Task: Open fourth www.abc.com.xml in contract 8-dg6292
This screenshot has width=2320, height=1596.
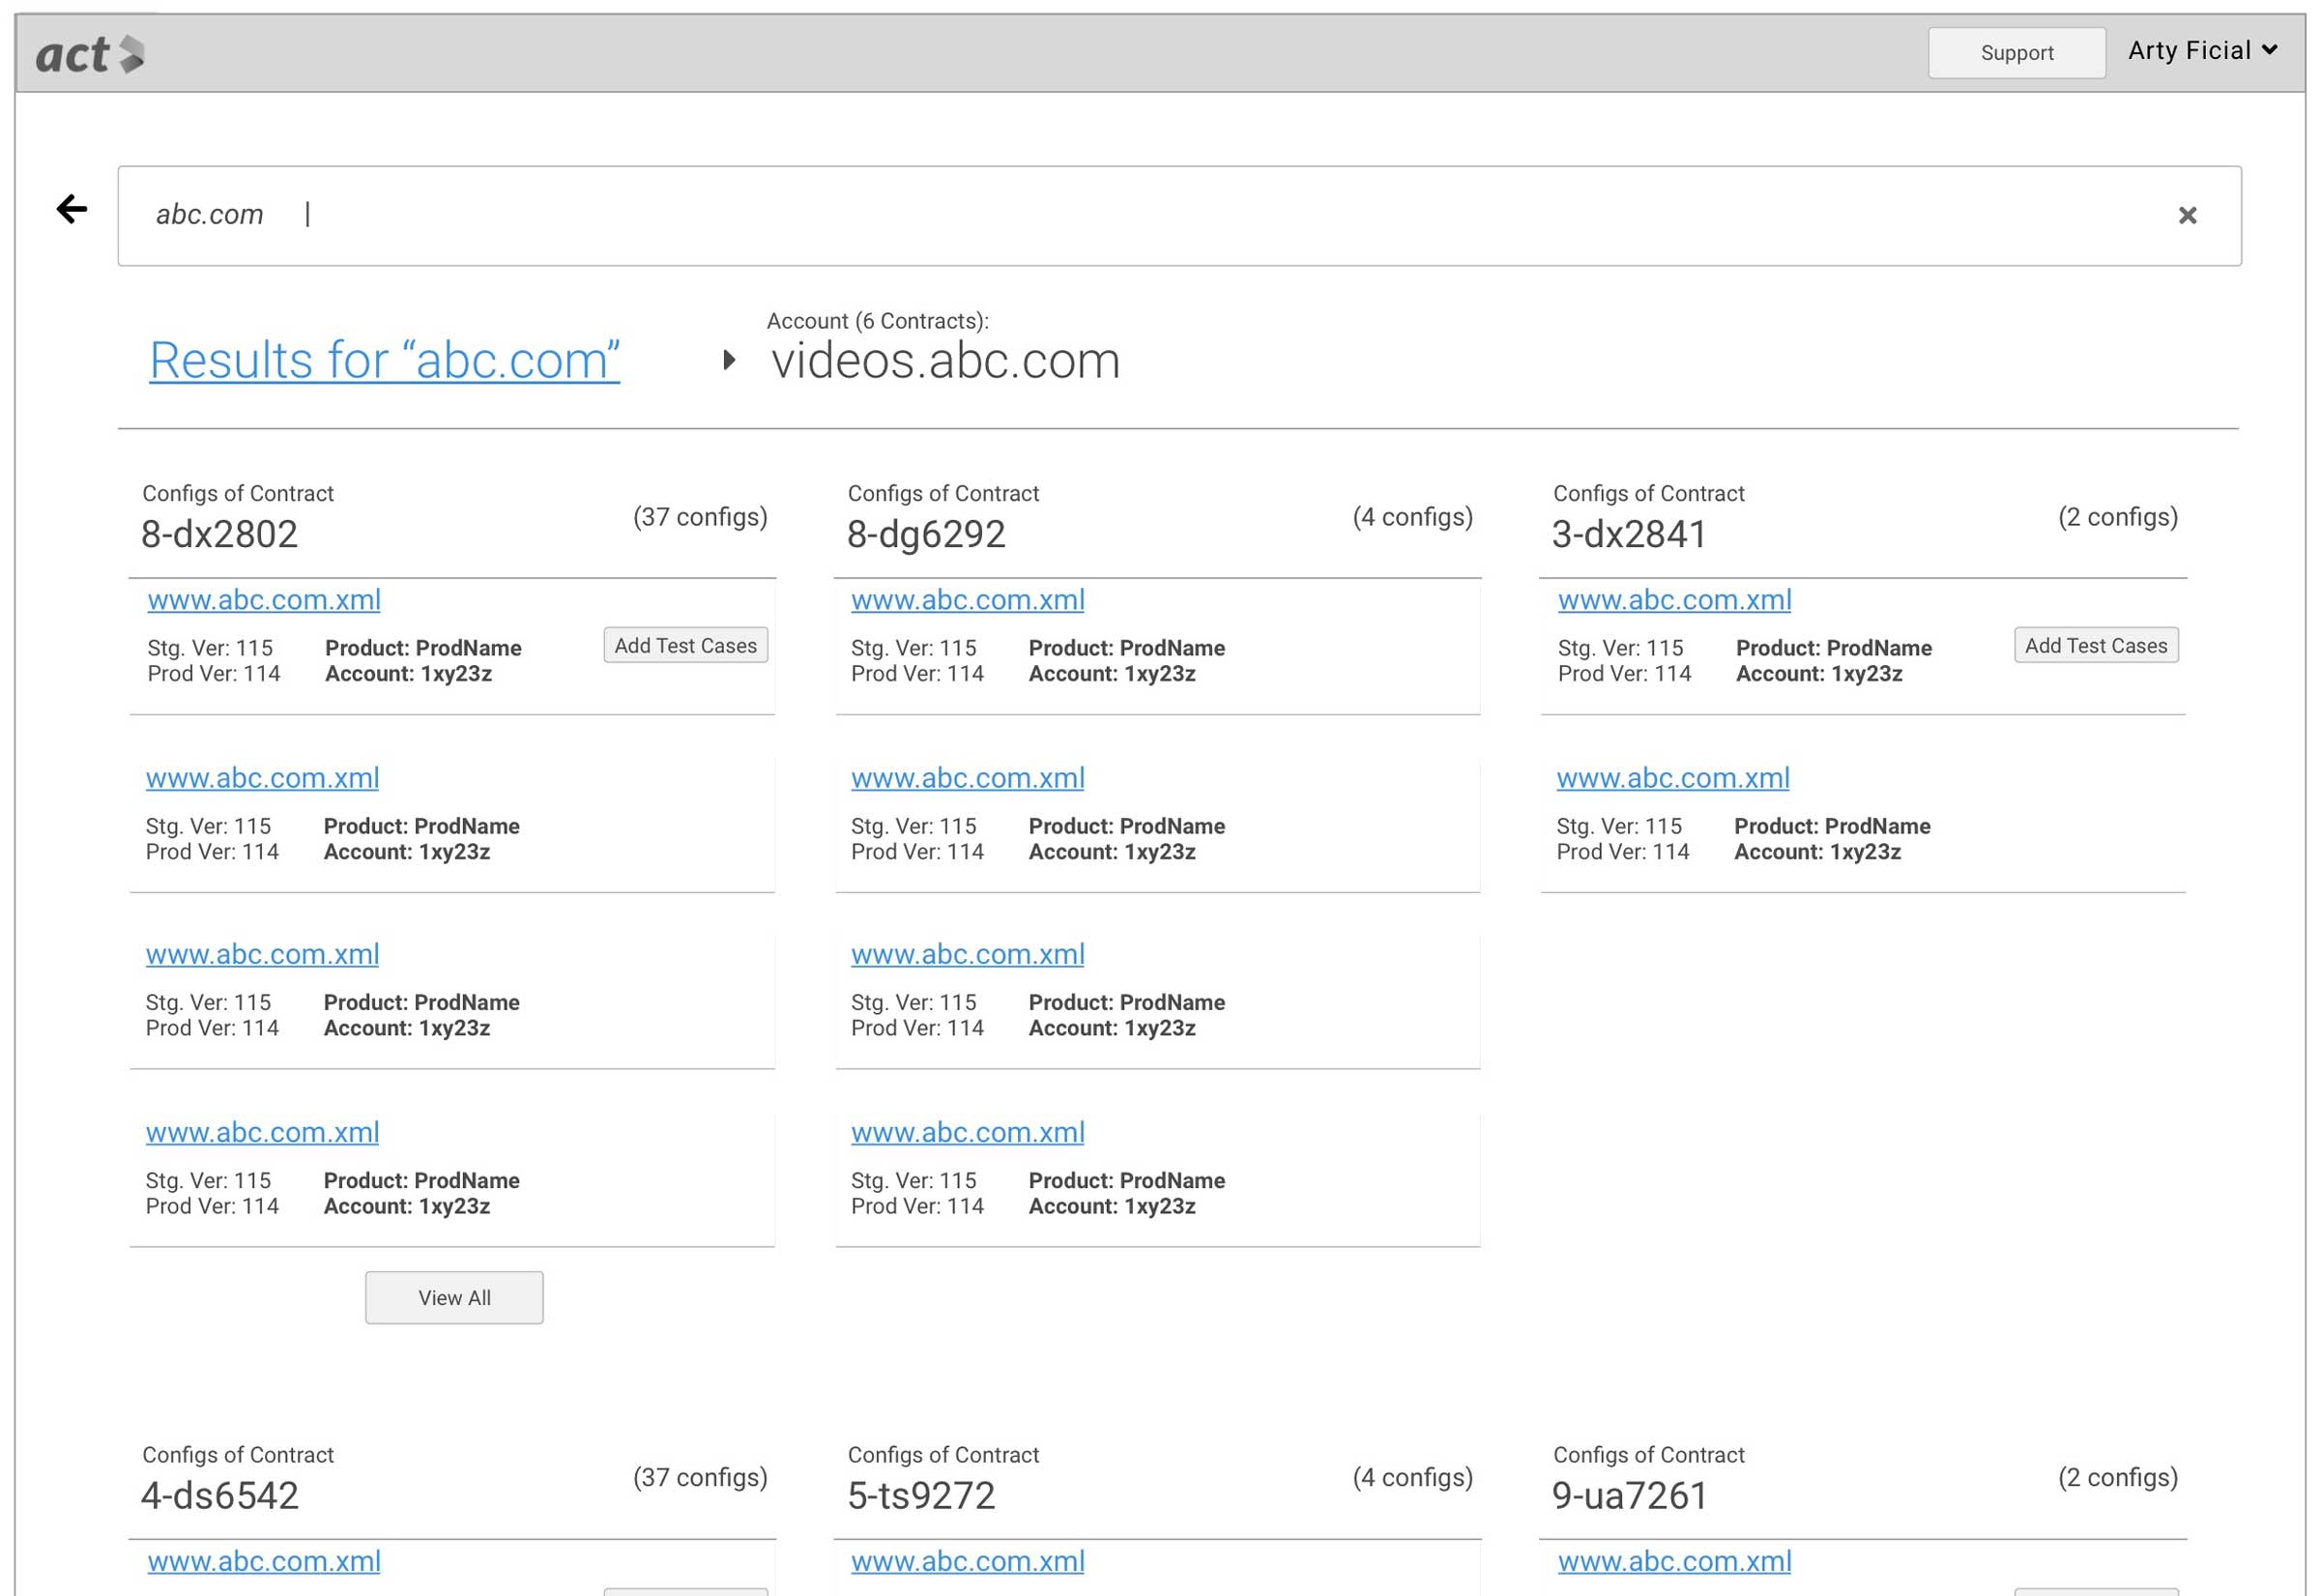Action: [967, 1132]
